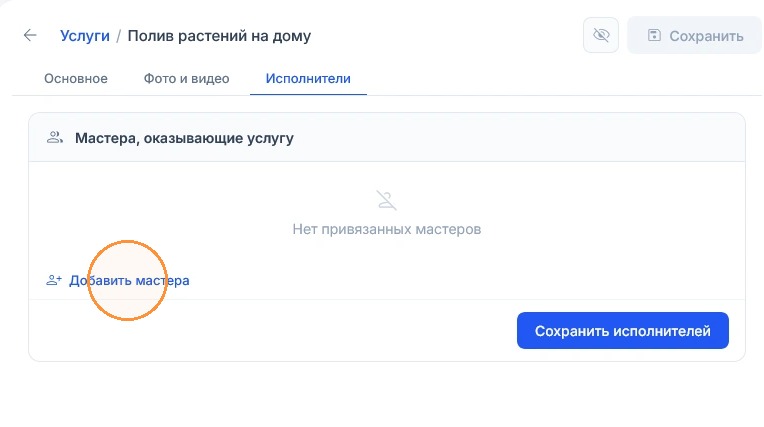Screen dimensions: 764x427
Task: Click the Нет привязанных мастеров text
Action: click(x=386, y=229)
